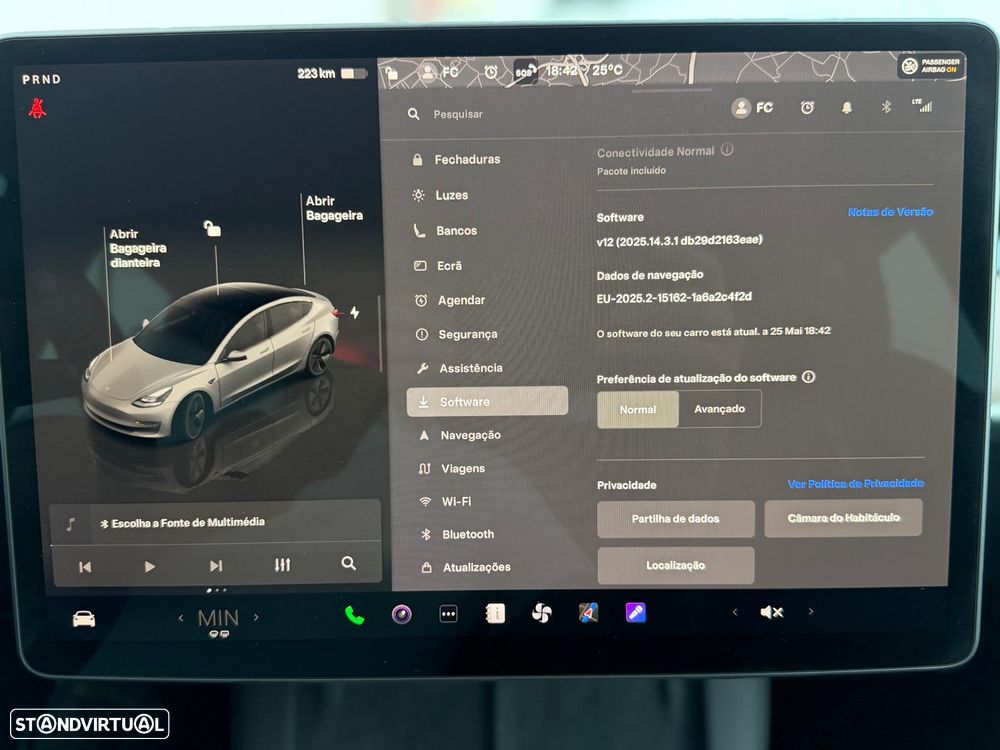
Task: Tap Abrir Bagageira dianteira to open frunk
Action: [x=137, y=248]
